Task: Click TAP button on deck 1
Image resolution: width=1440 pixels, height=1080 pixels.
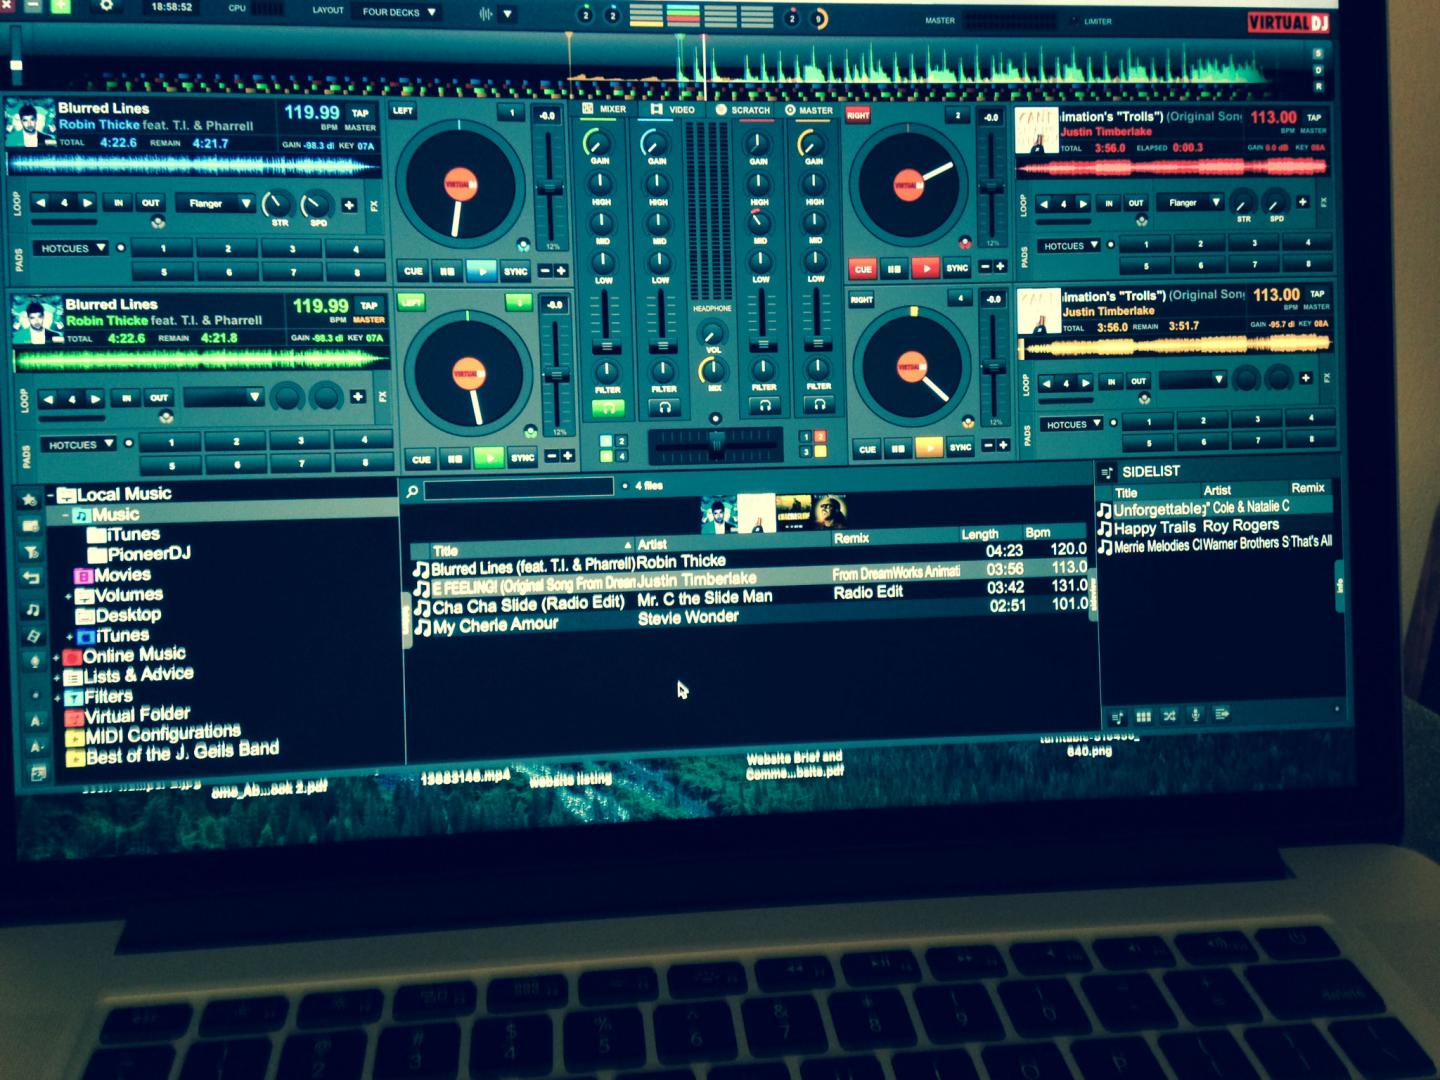Action: 360,113
